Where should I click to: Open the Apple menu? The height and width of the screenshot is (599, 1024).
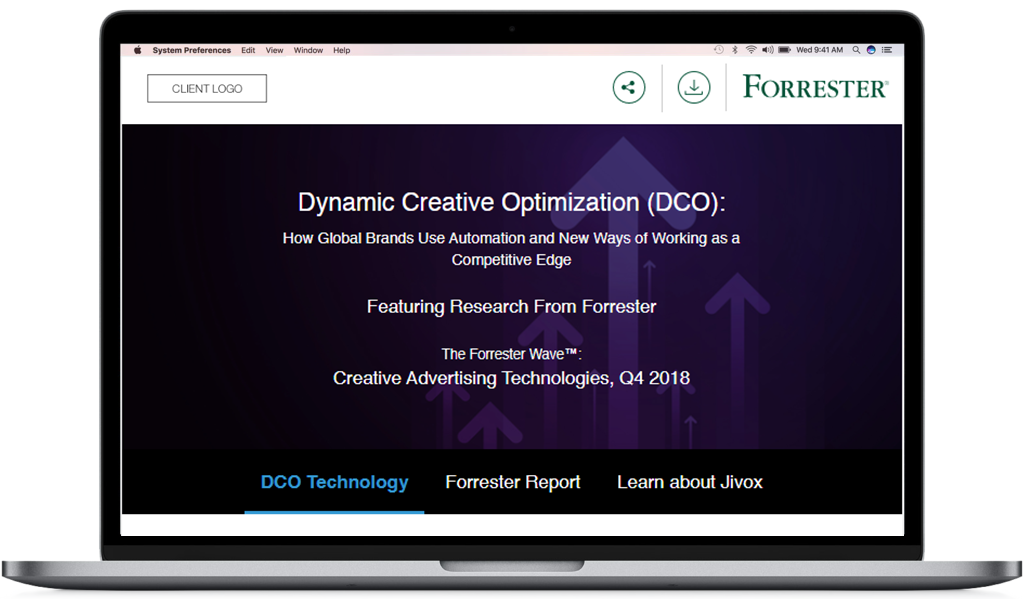[x=138, y=50]
